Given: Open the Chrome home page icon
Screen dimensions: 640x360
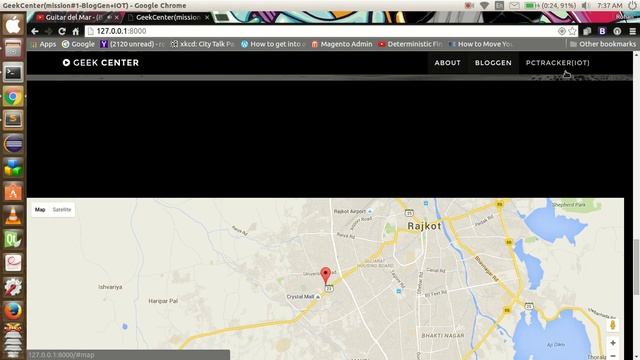Looking at the screenshot, I should pyautogui.click(x=76, y=31).
